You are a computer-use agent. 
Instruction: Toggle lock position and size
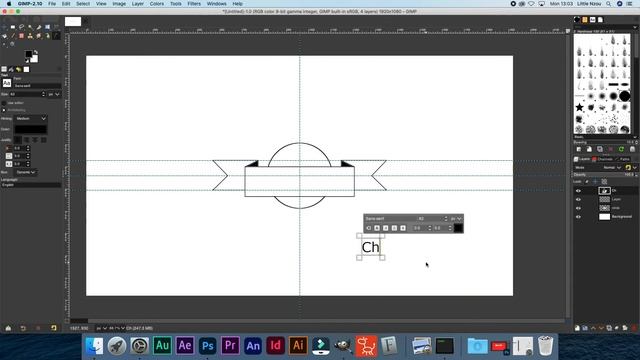pos(595,182)
